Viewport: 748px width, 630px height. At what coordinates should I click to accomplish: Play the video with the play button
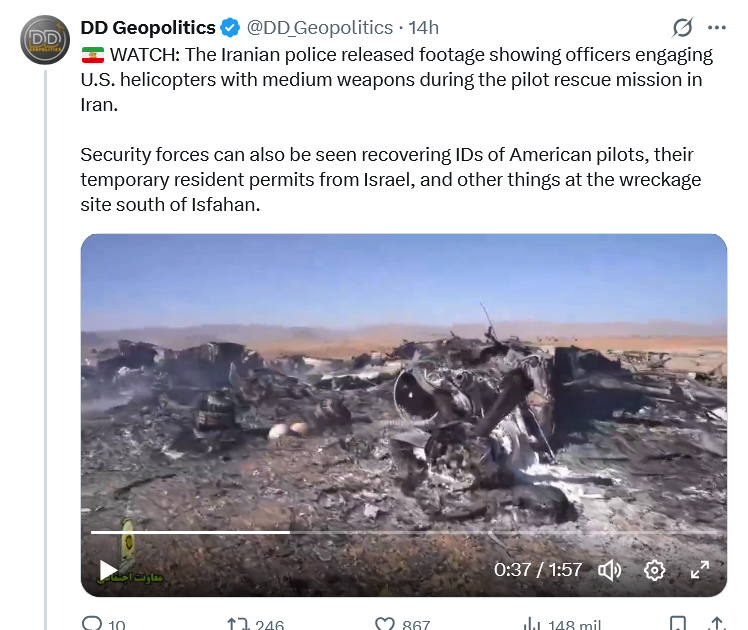(x=108, y=570)
